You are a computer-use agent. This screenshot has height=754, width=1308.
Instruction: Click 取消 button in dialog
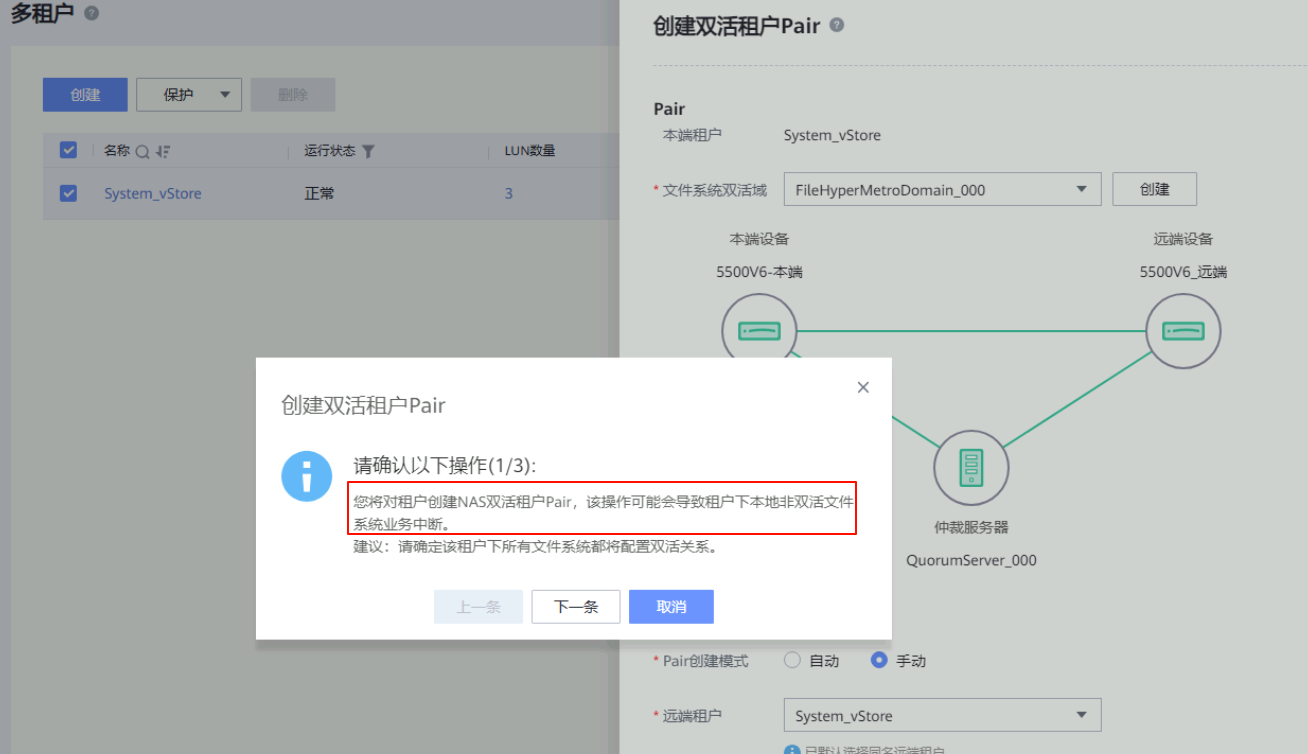click(671, 607)
